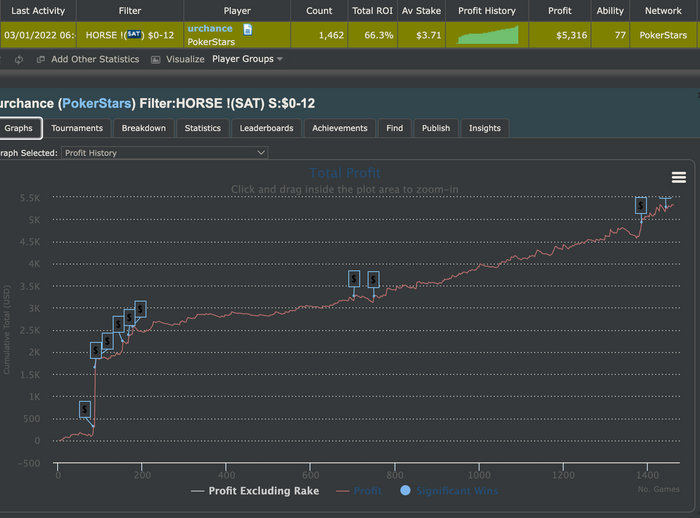This screenshot has width=700, height=518.
Task: Click the Total Profit chart title
Action: click(x=345, y=173)
